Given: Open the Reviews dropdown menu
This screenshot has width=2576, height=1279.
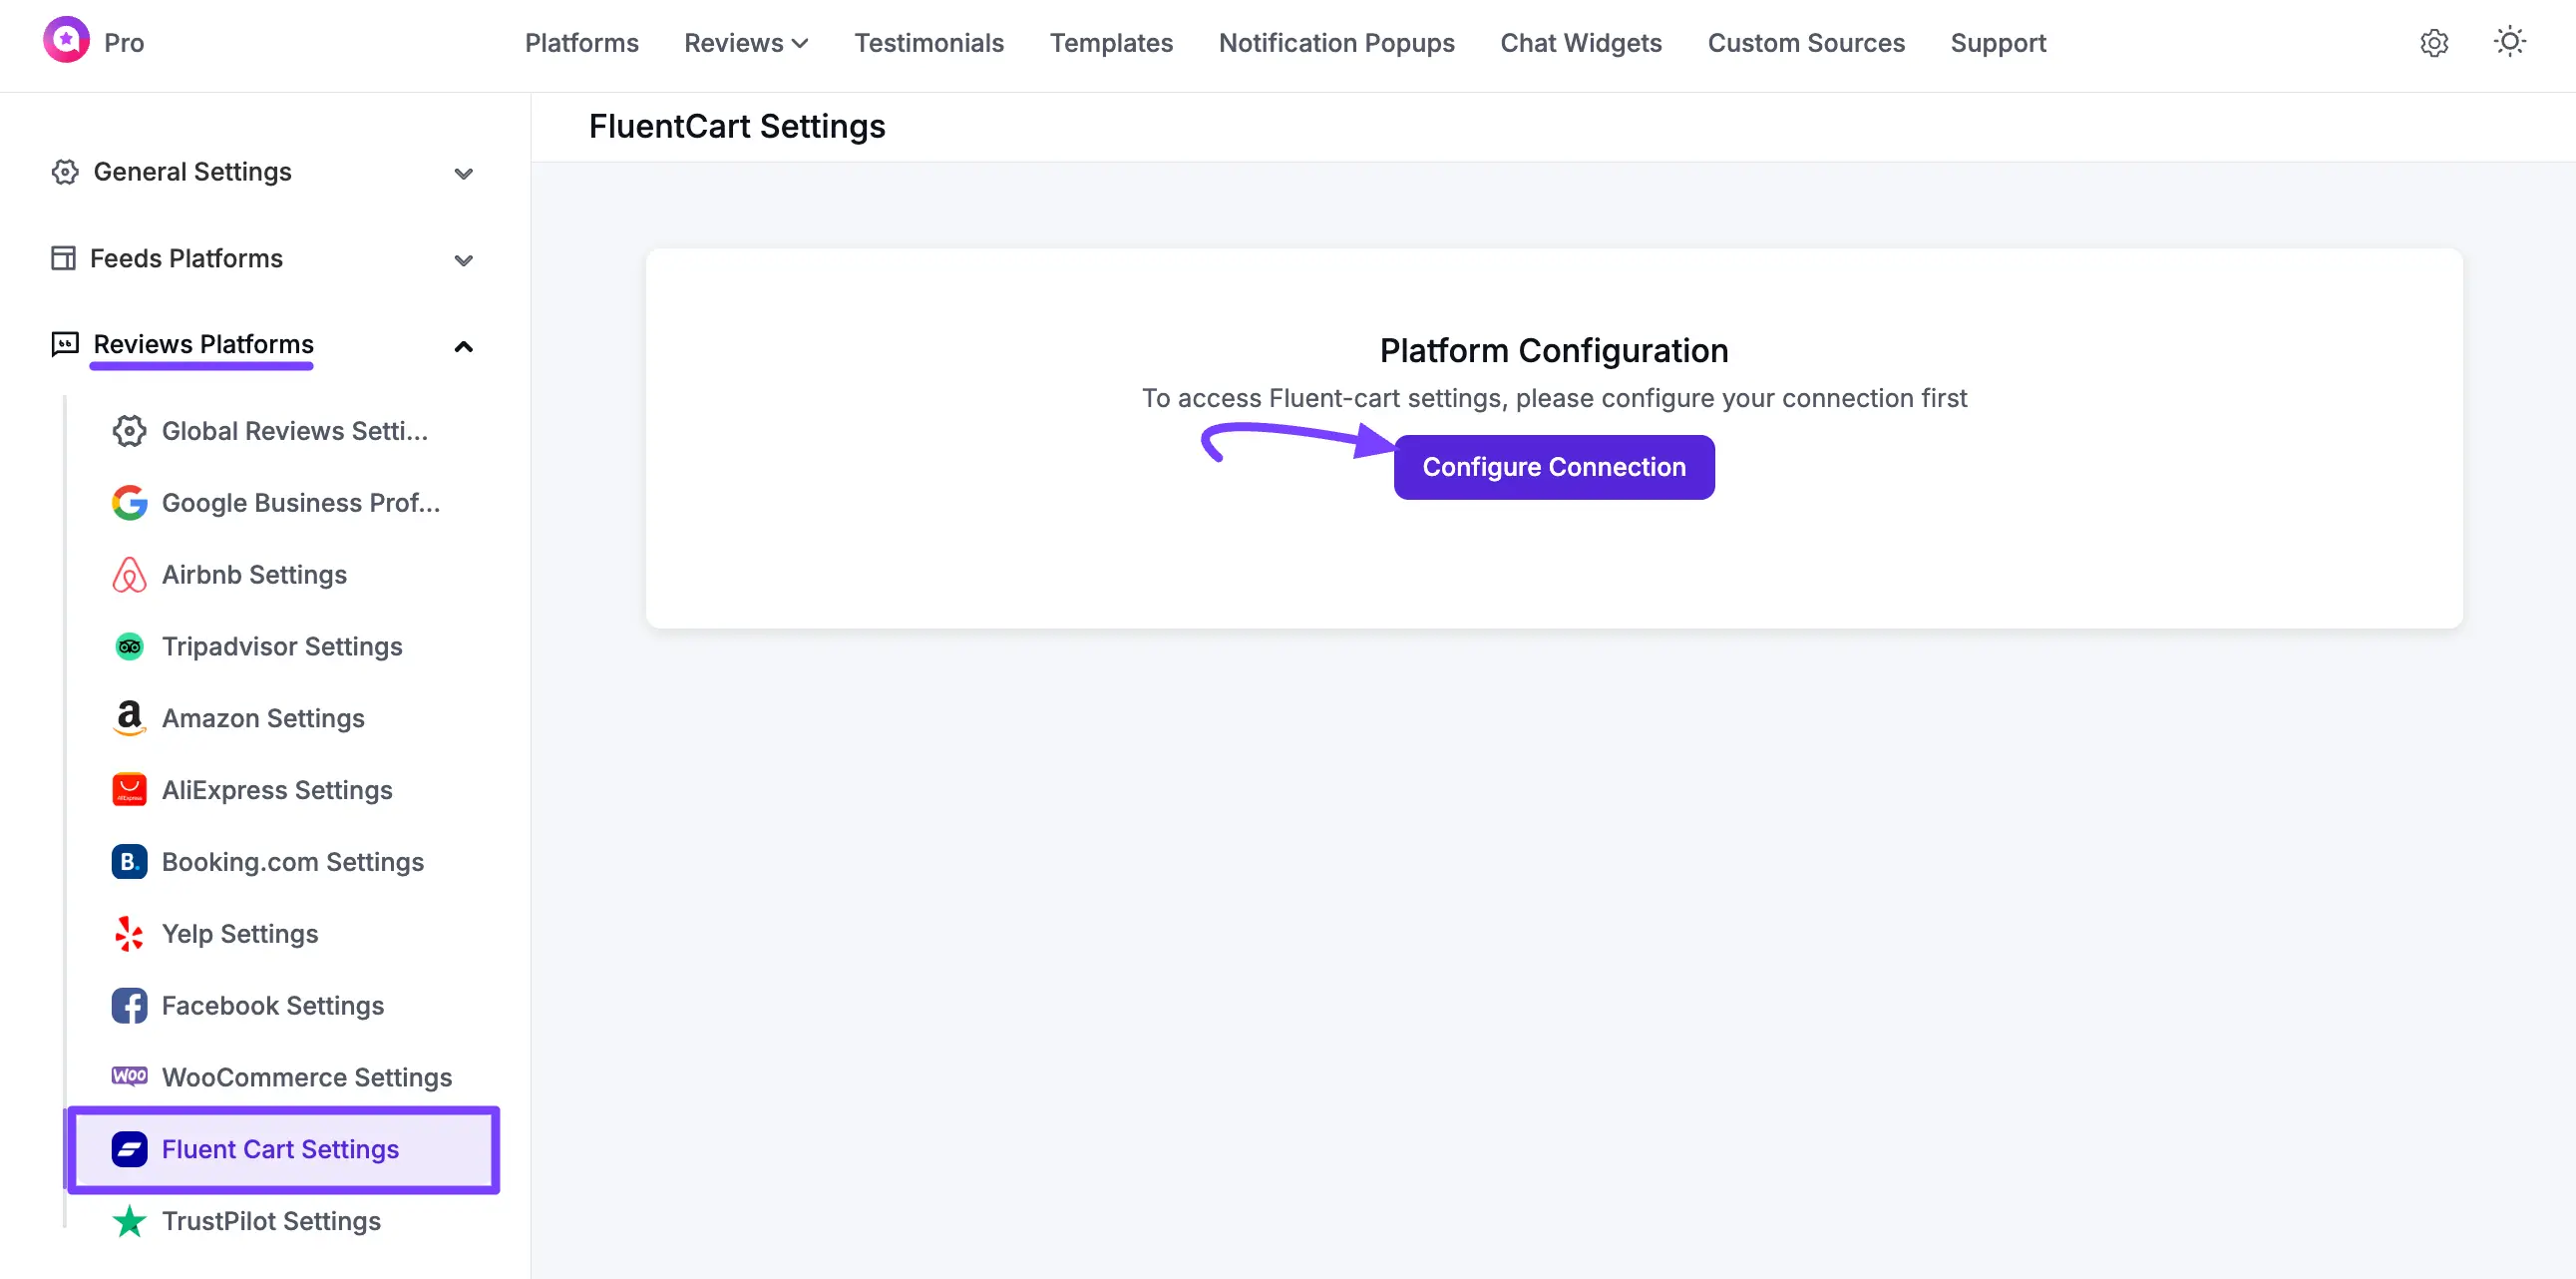Looking at the screenshot, I should (745, 43).
